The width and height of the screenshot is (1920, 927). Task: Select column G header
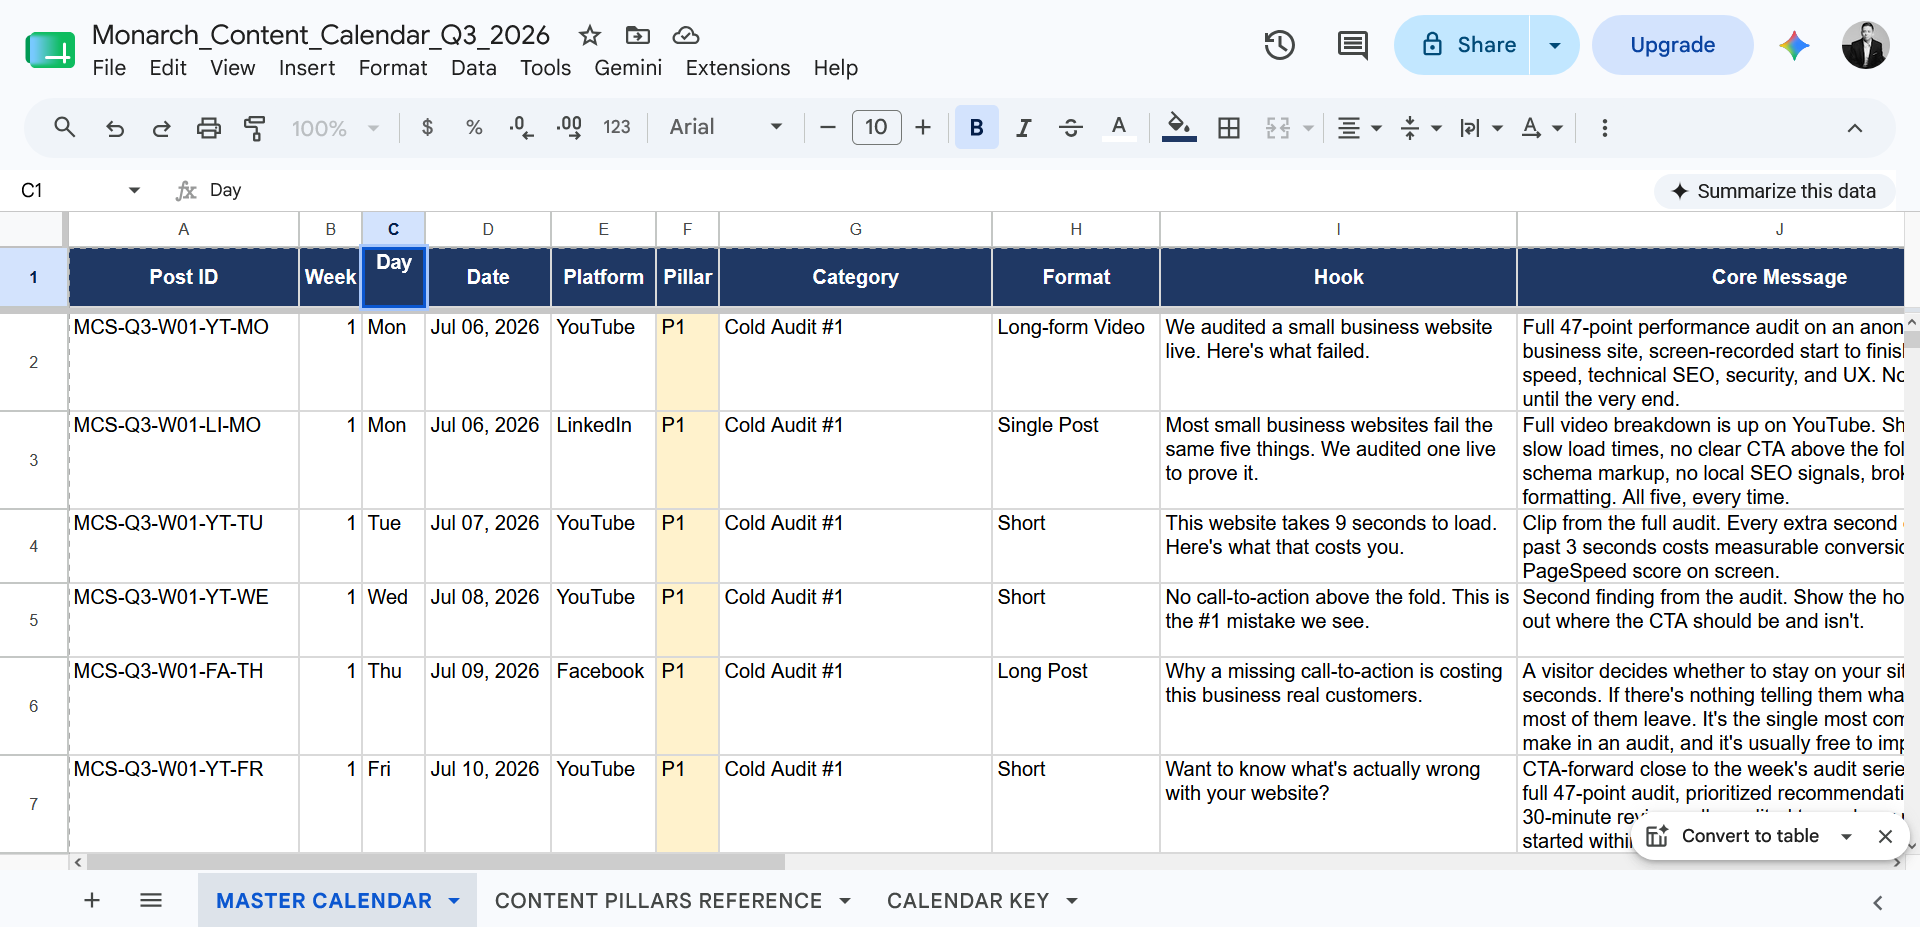(855, 229)
